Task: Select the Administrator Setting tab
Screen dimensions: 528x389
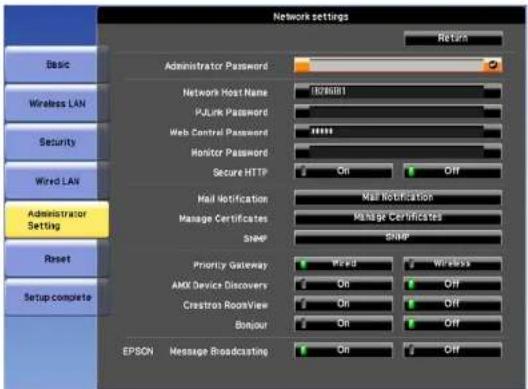Action: pos(57,220)
